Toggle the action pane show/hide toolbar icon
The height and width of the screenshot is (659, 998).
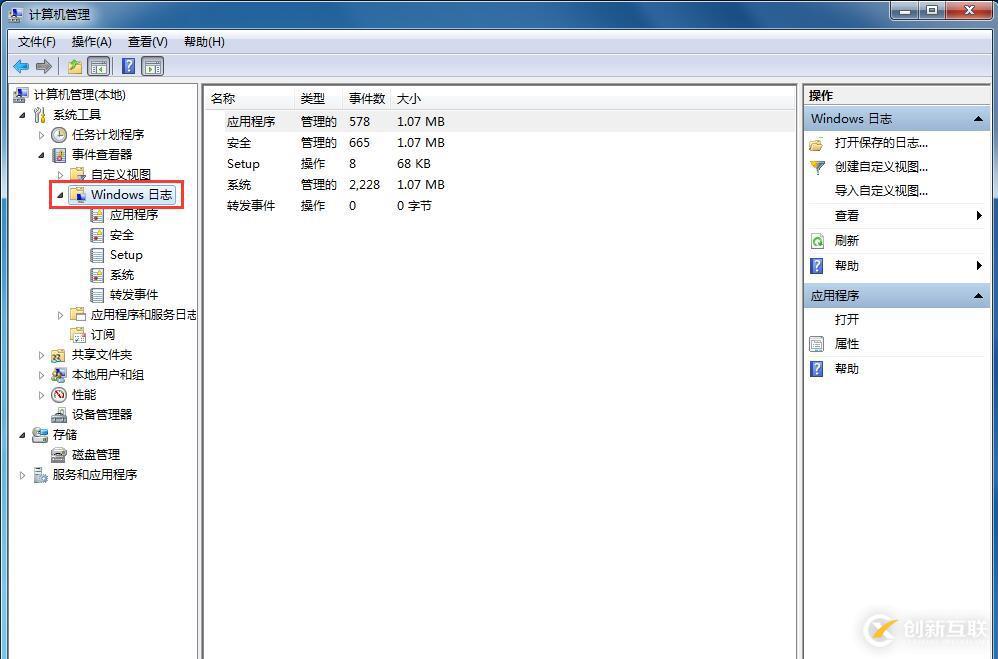pyautogui.click(x=153, y=66)
